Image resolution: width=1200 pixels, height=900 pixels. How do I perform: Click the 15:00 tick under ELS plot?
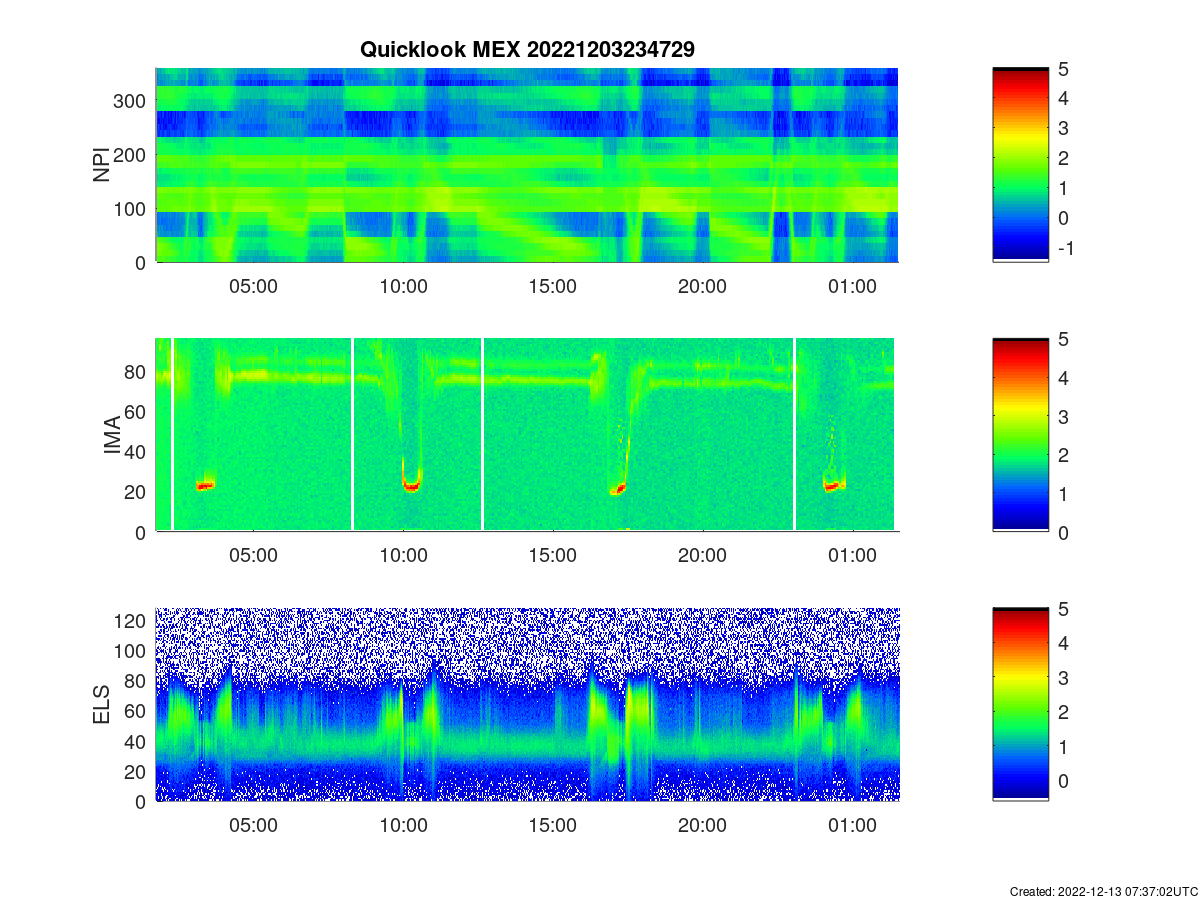pos(553,825)
